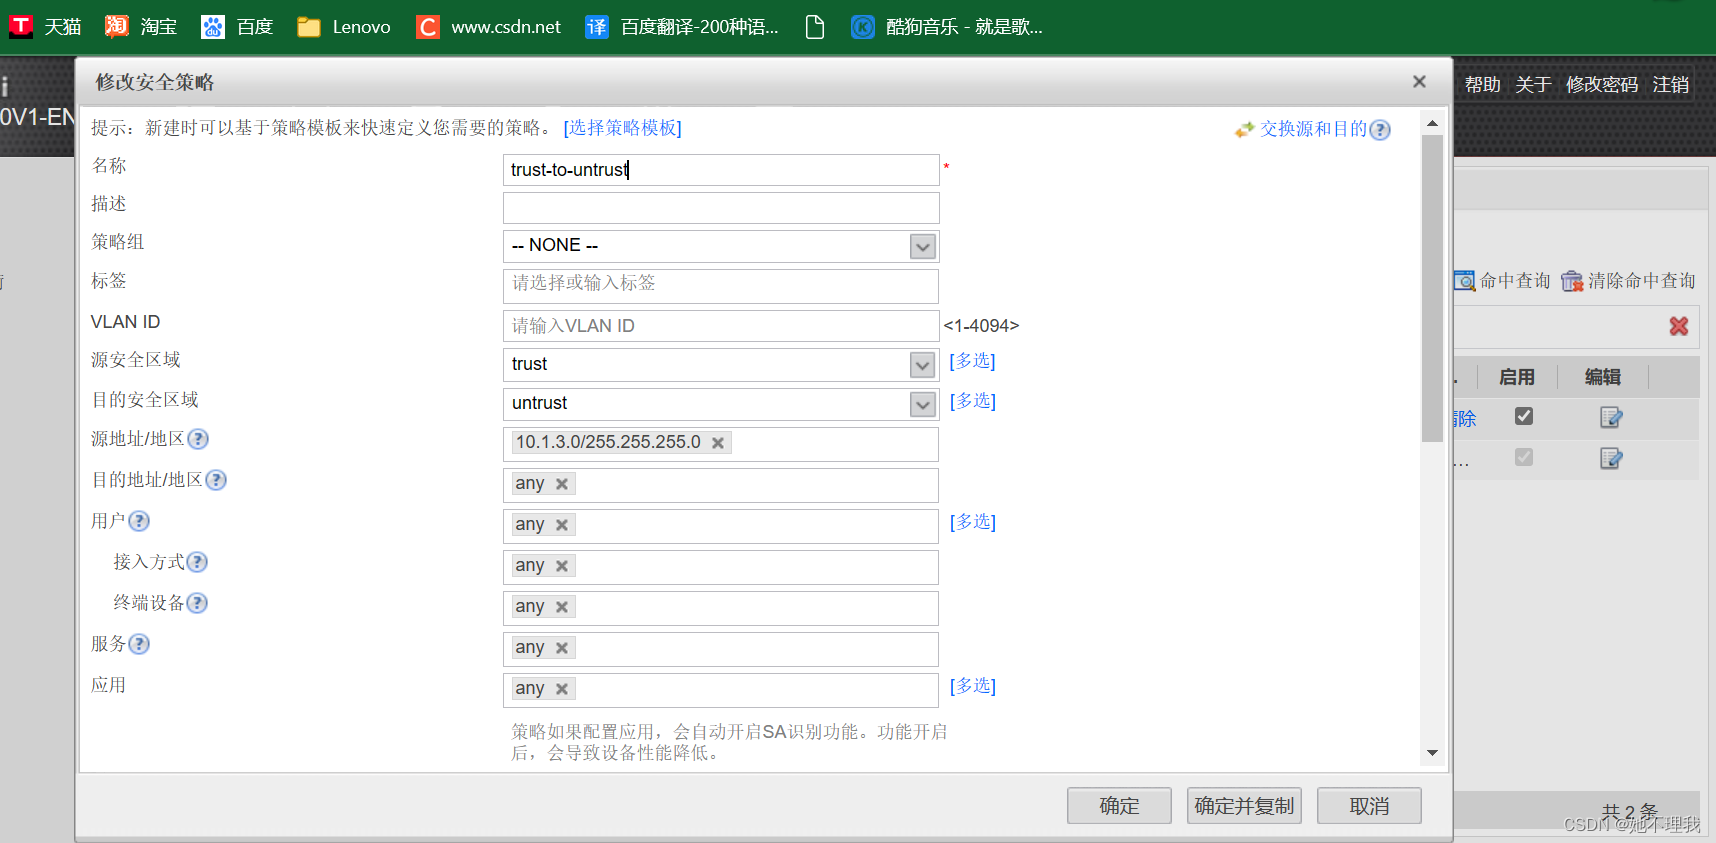Open 关于 in the top menu
Viewport: 1716px width, 843px height.
(1533, 85)
